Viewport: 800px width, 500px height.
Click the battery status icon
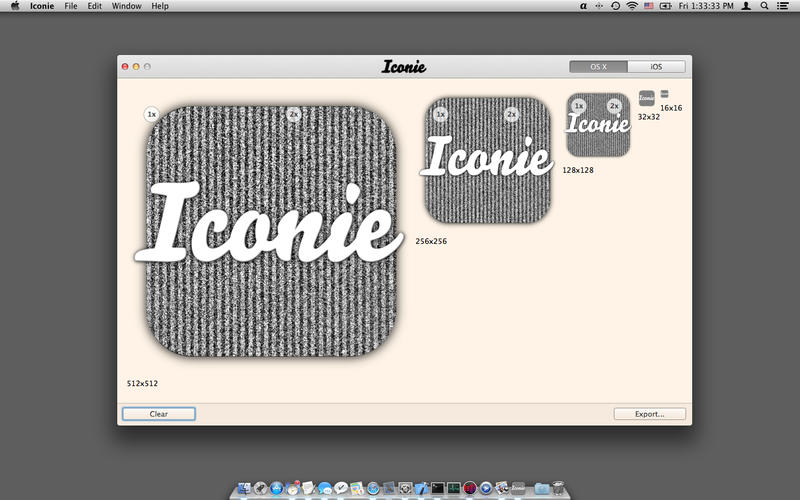(x=665, y=6)
